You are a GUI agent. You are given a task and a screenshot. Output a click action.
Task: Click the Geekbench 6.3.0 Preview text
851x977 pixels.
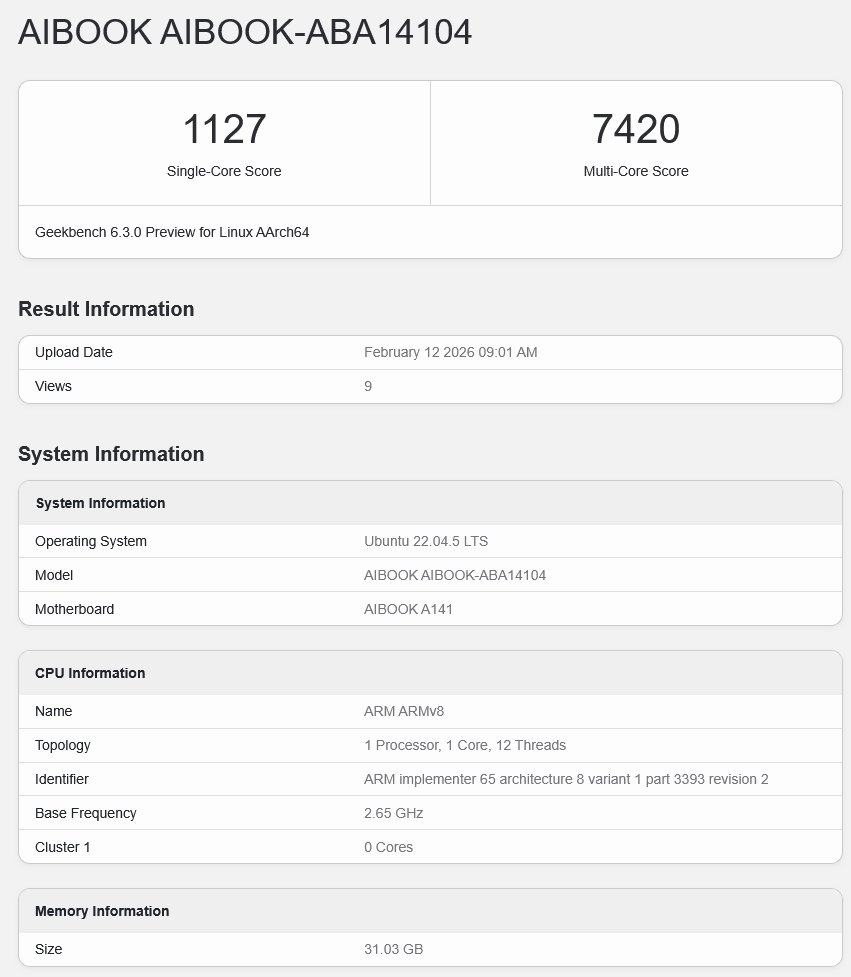[173, 232]
